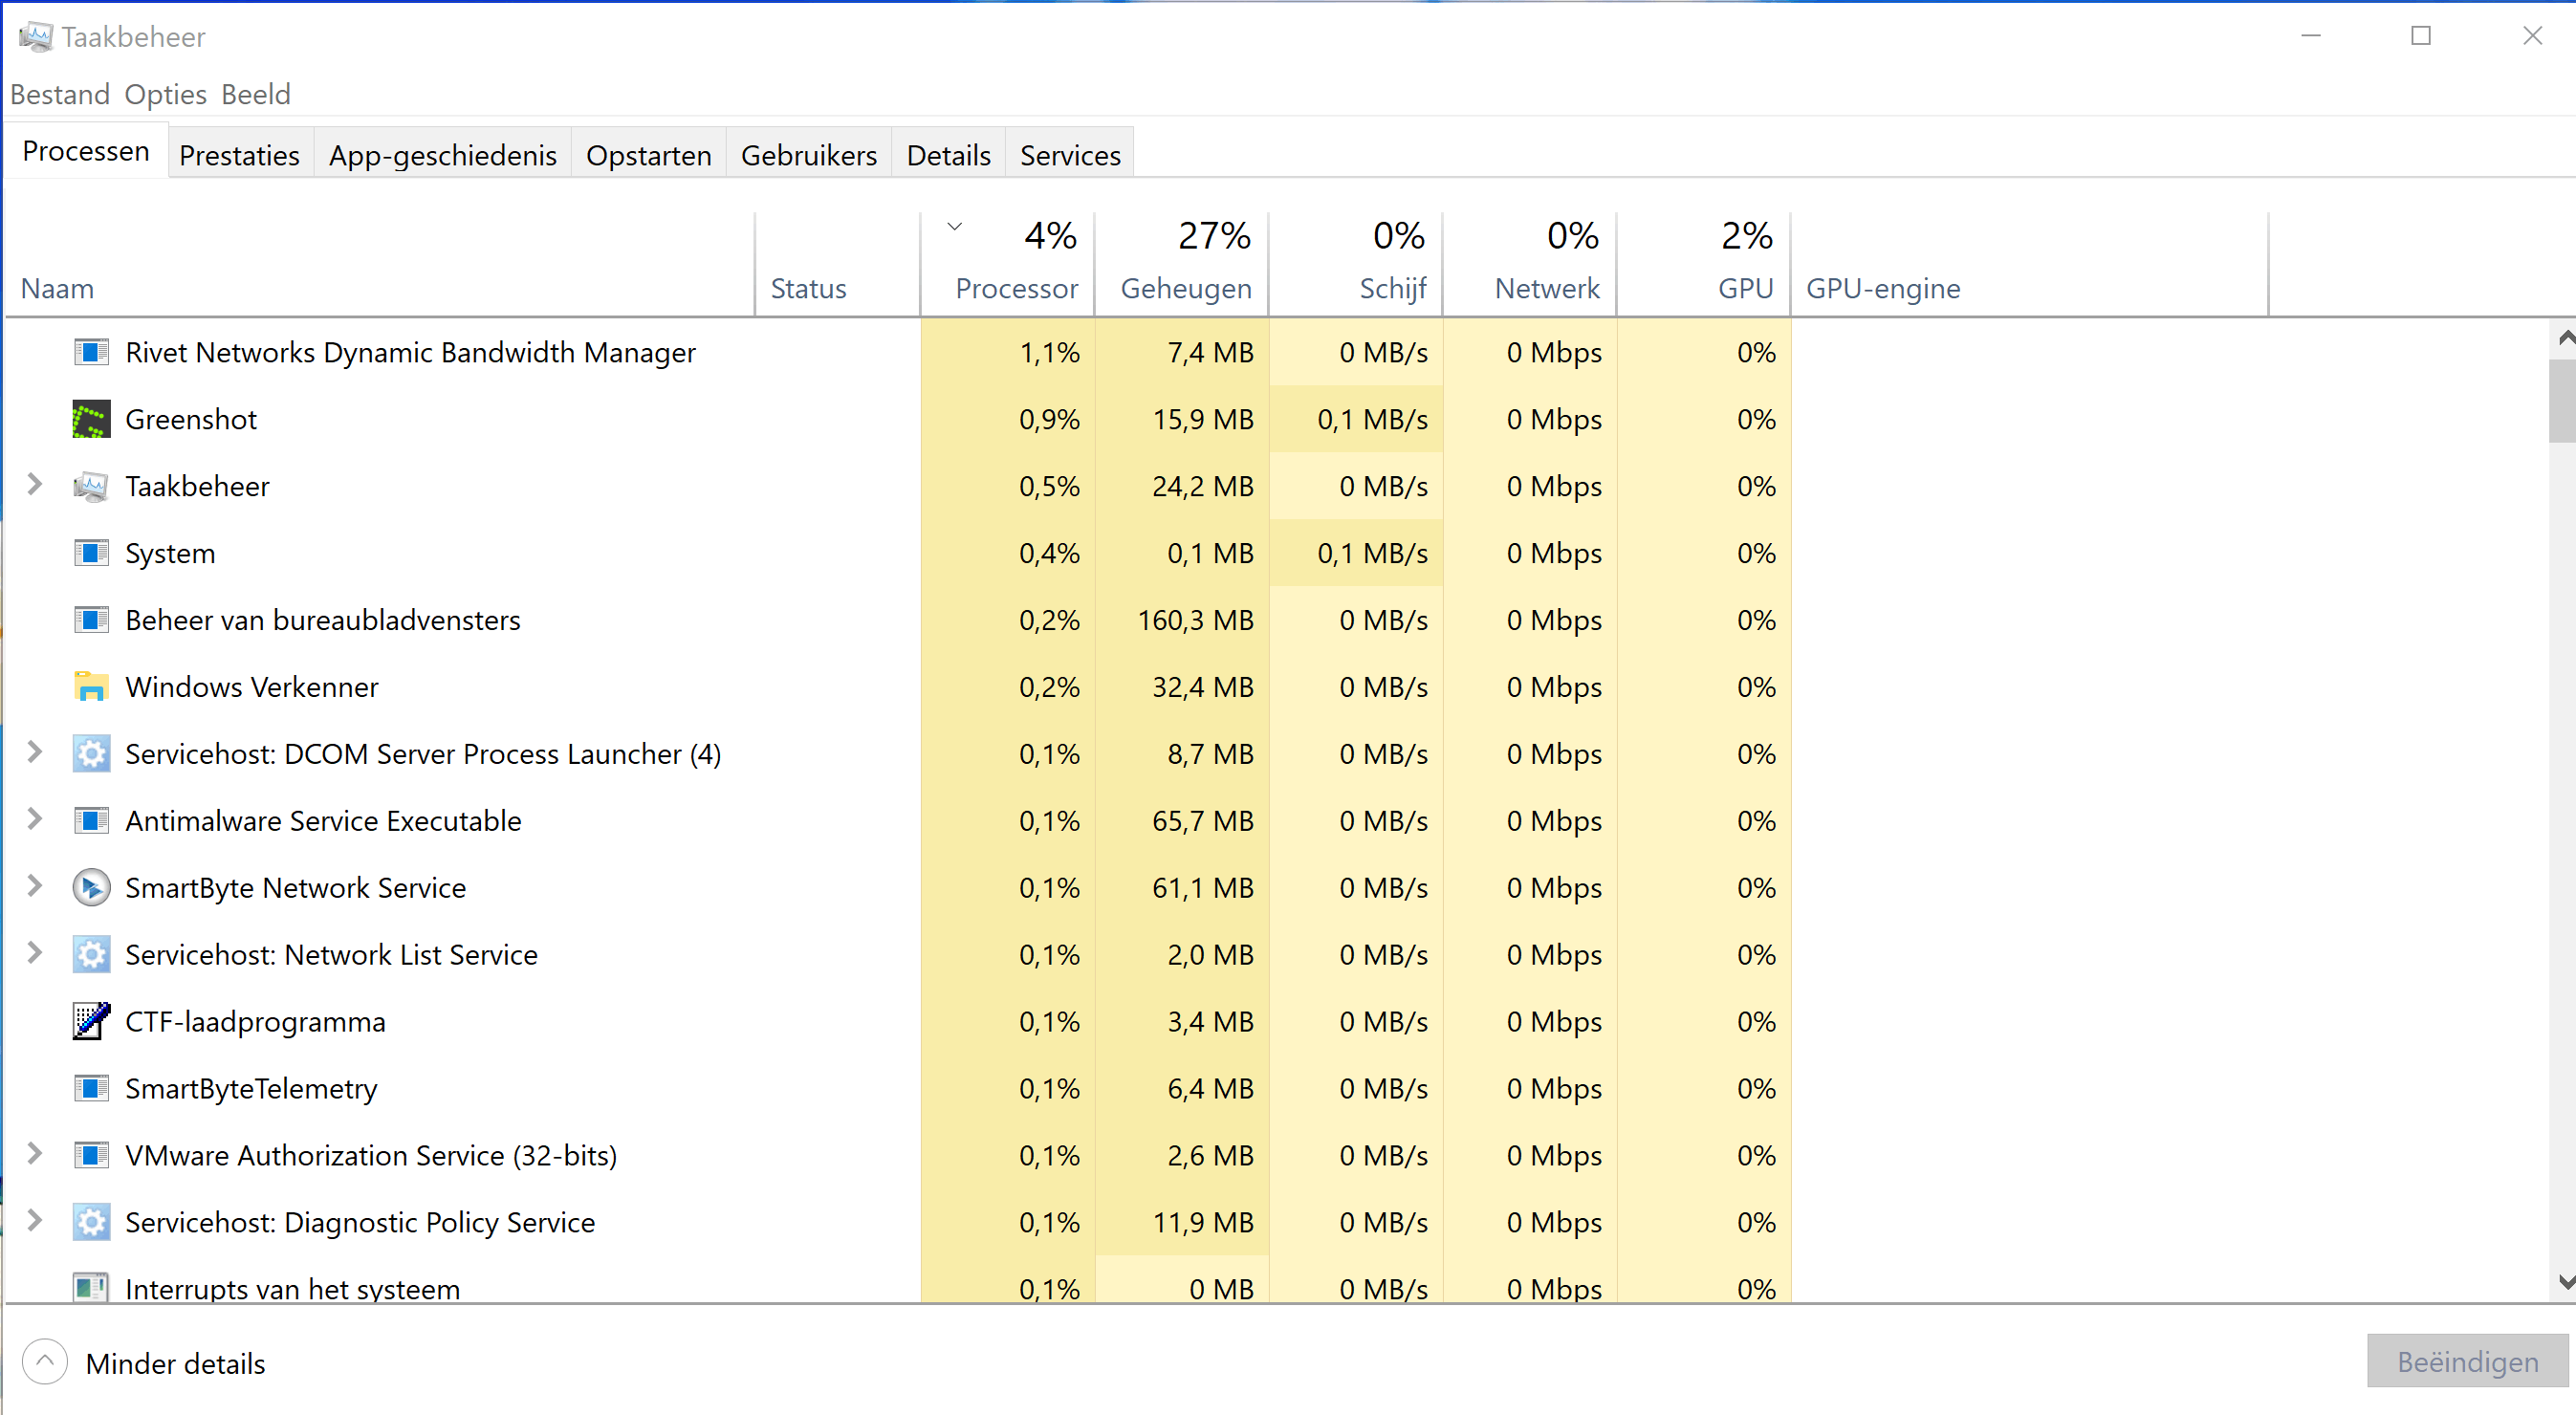
Task: Minimize the Taakbeheer window
Action: (x=2311, y=36)
